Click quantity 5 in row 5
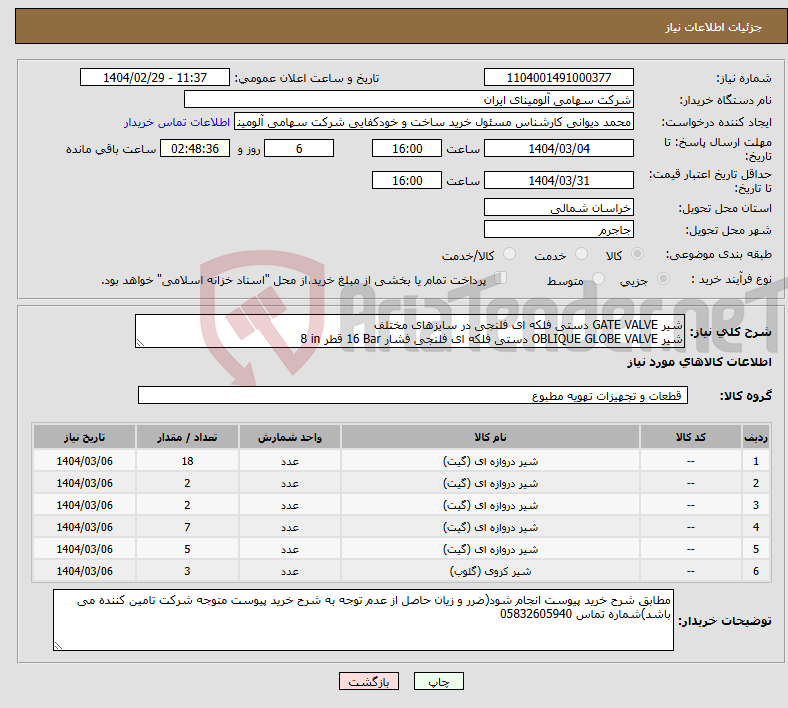The image size is (788, 708). click(187, 549)
